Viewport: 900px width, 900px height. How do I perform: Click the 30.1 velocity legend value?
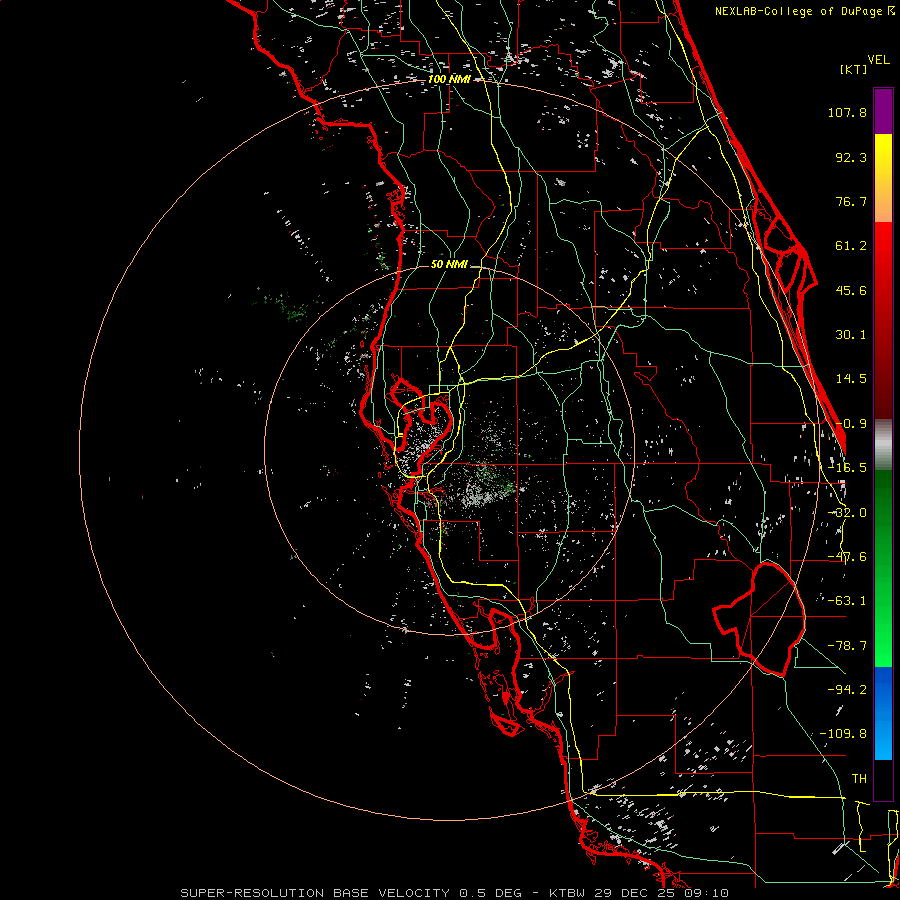(x=851, y=335)
